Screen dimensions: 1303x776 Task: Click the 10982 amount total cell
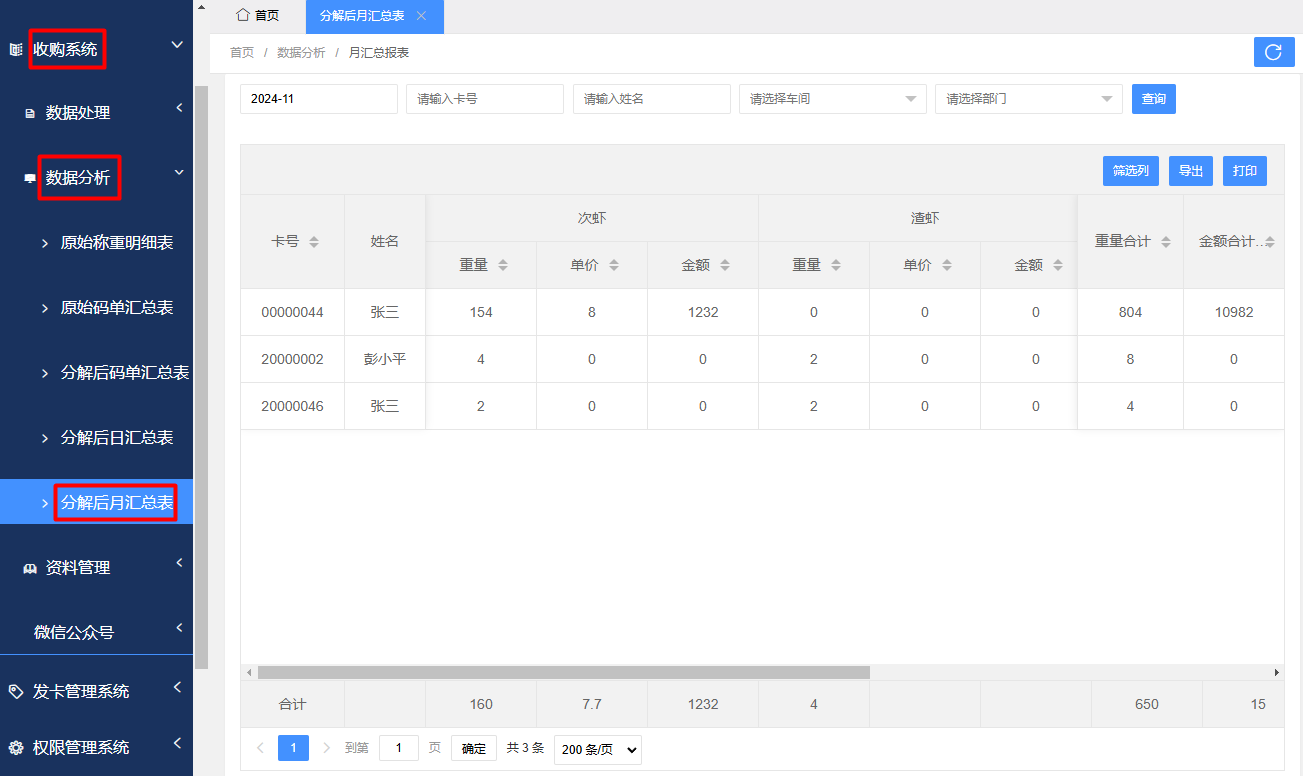point(1234,312)
